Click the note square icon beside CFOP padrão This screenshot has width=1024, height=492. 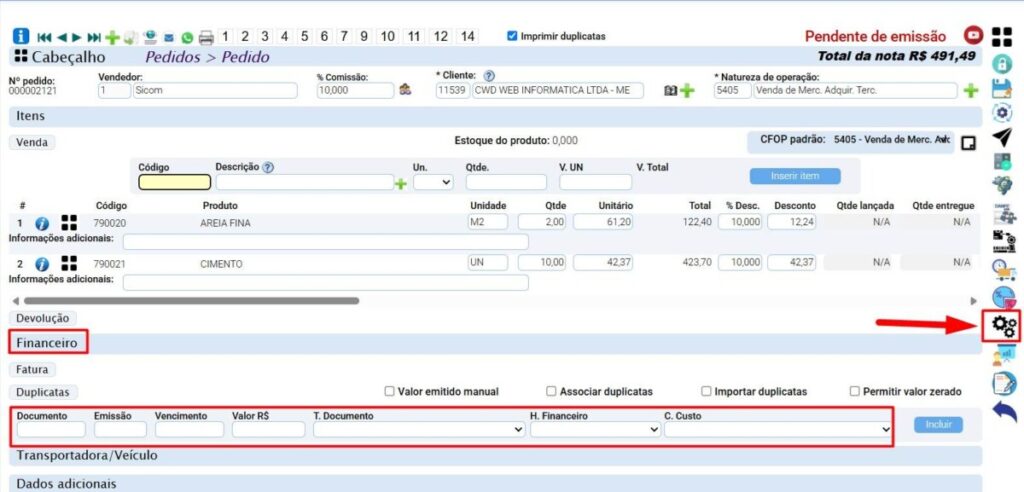click(x=968, y=143)
